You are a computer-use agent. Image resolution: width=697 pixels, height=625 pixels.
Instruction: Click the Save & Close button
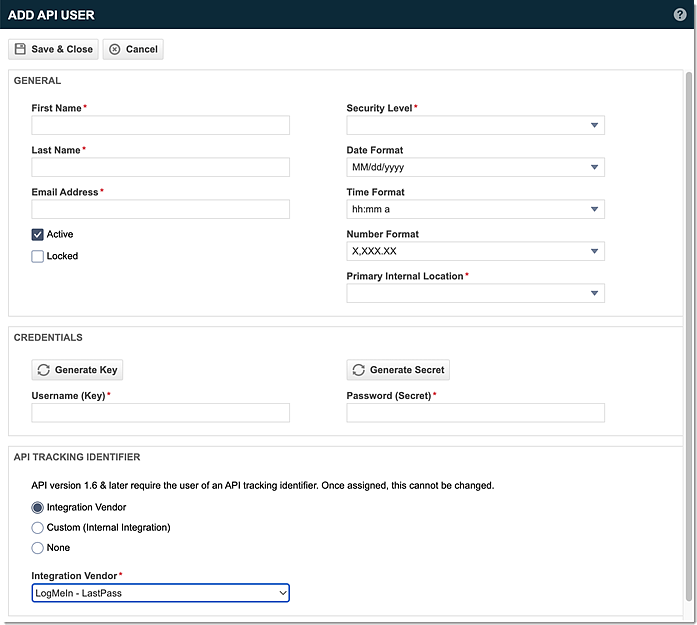pyautogui.click(x=54, y=49)
